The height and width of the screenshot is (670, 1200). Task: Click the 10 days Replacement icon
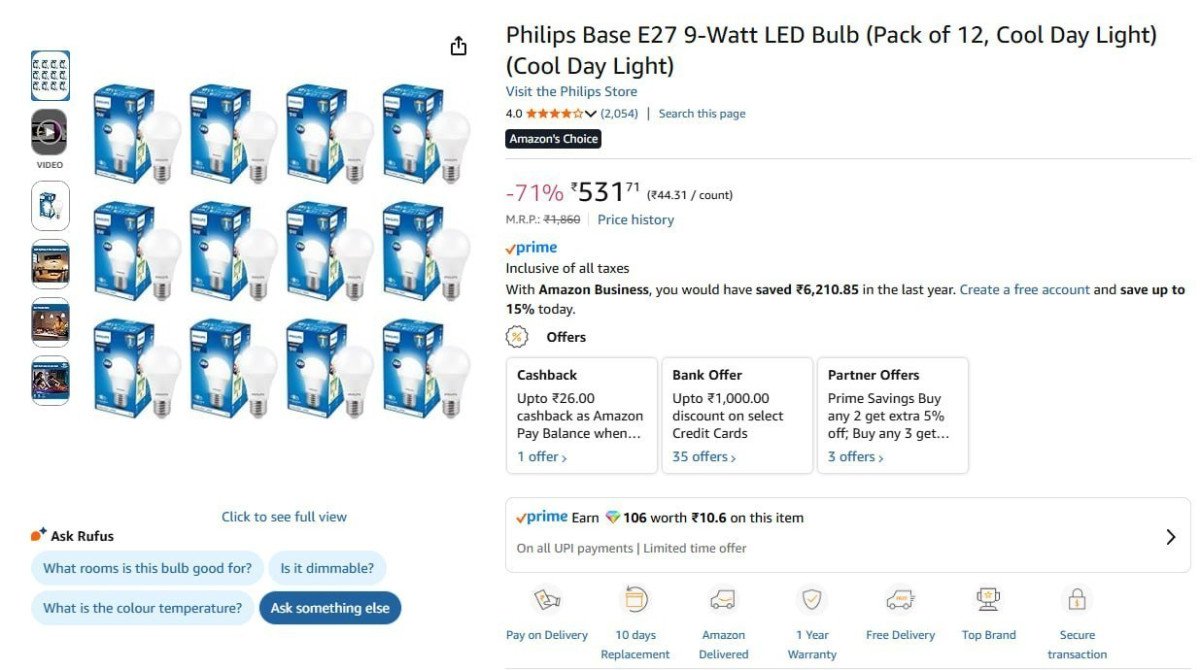[x=635, y=601]
